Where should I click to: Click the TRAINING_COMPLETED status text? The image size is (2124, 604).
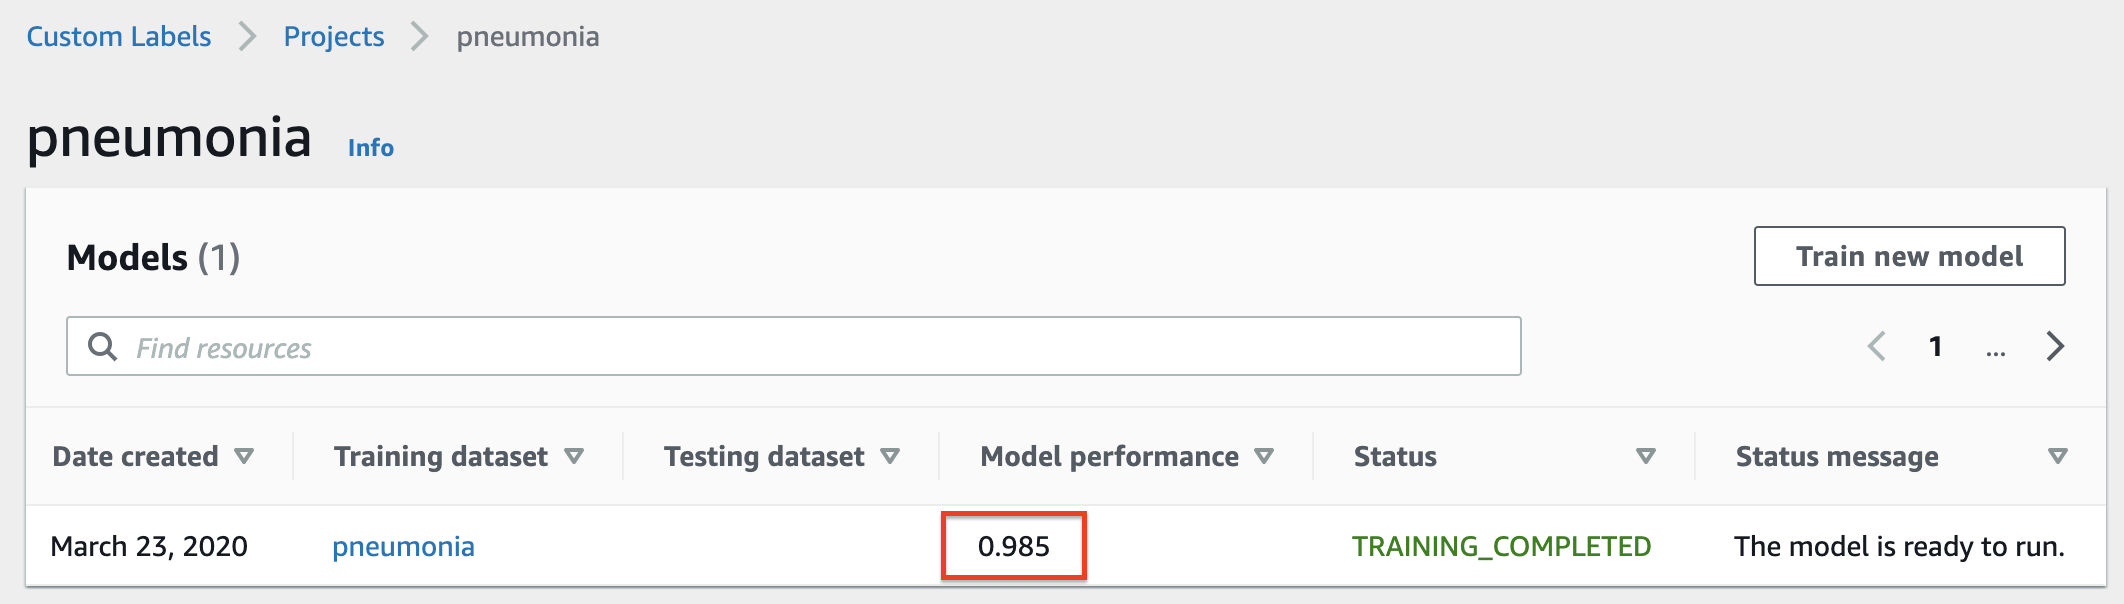(1501, 546)
